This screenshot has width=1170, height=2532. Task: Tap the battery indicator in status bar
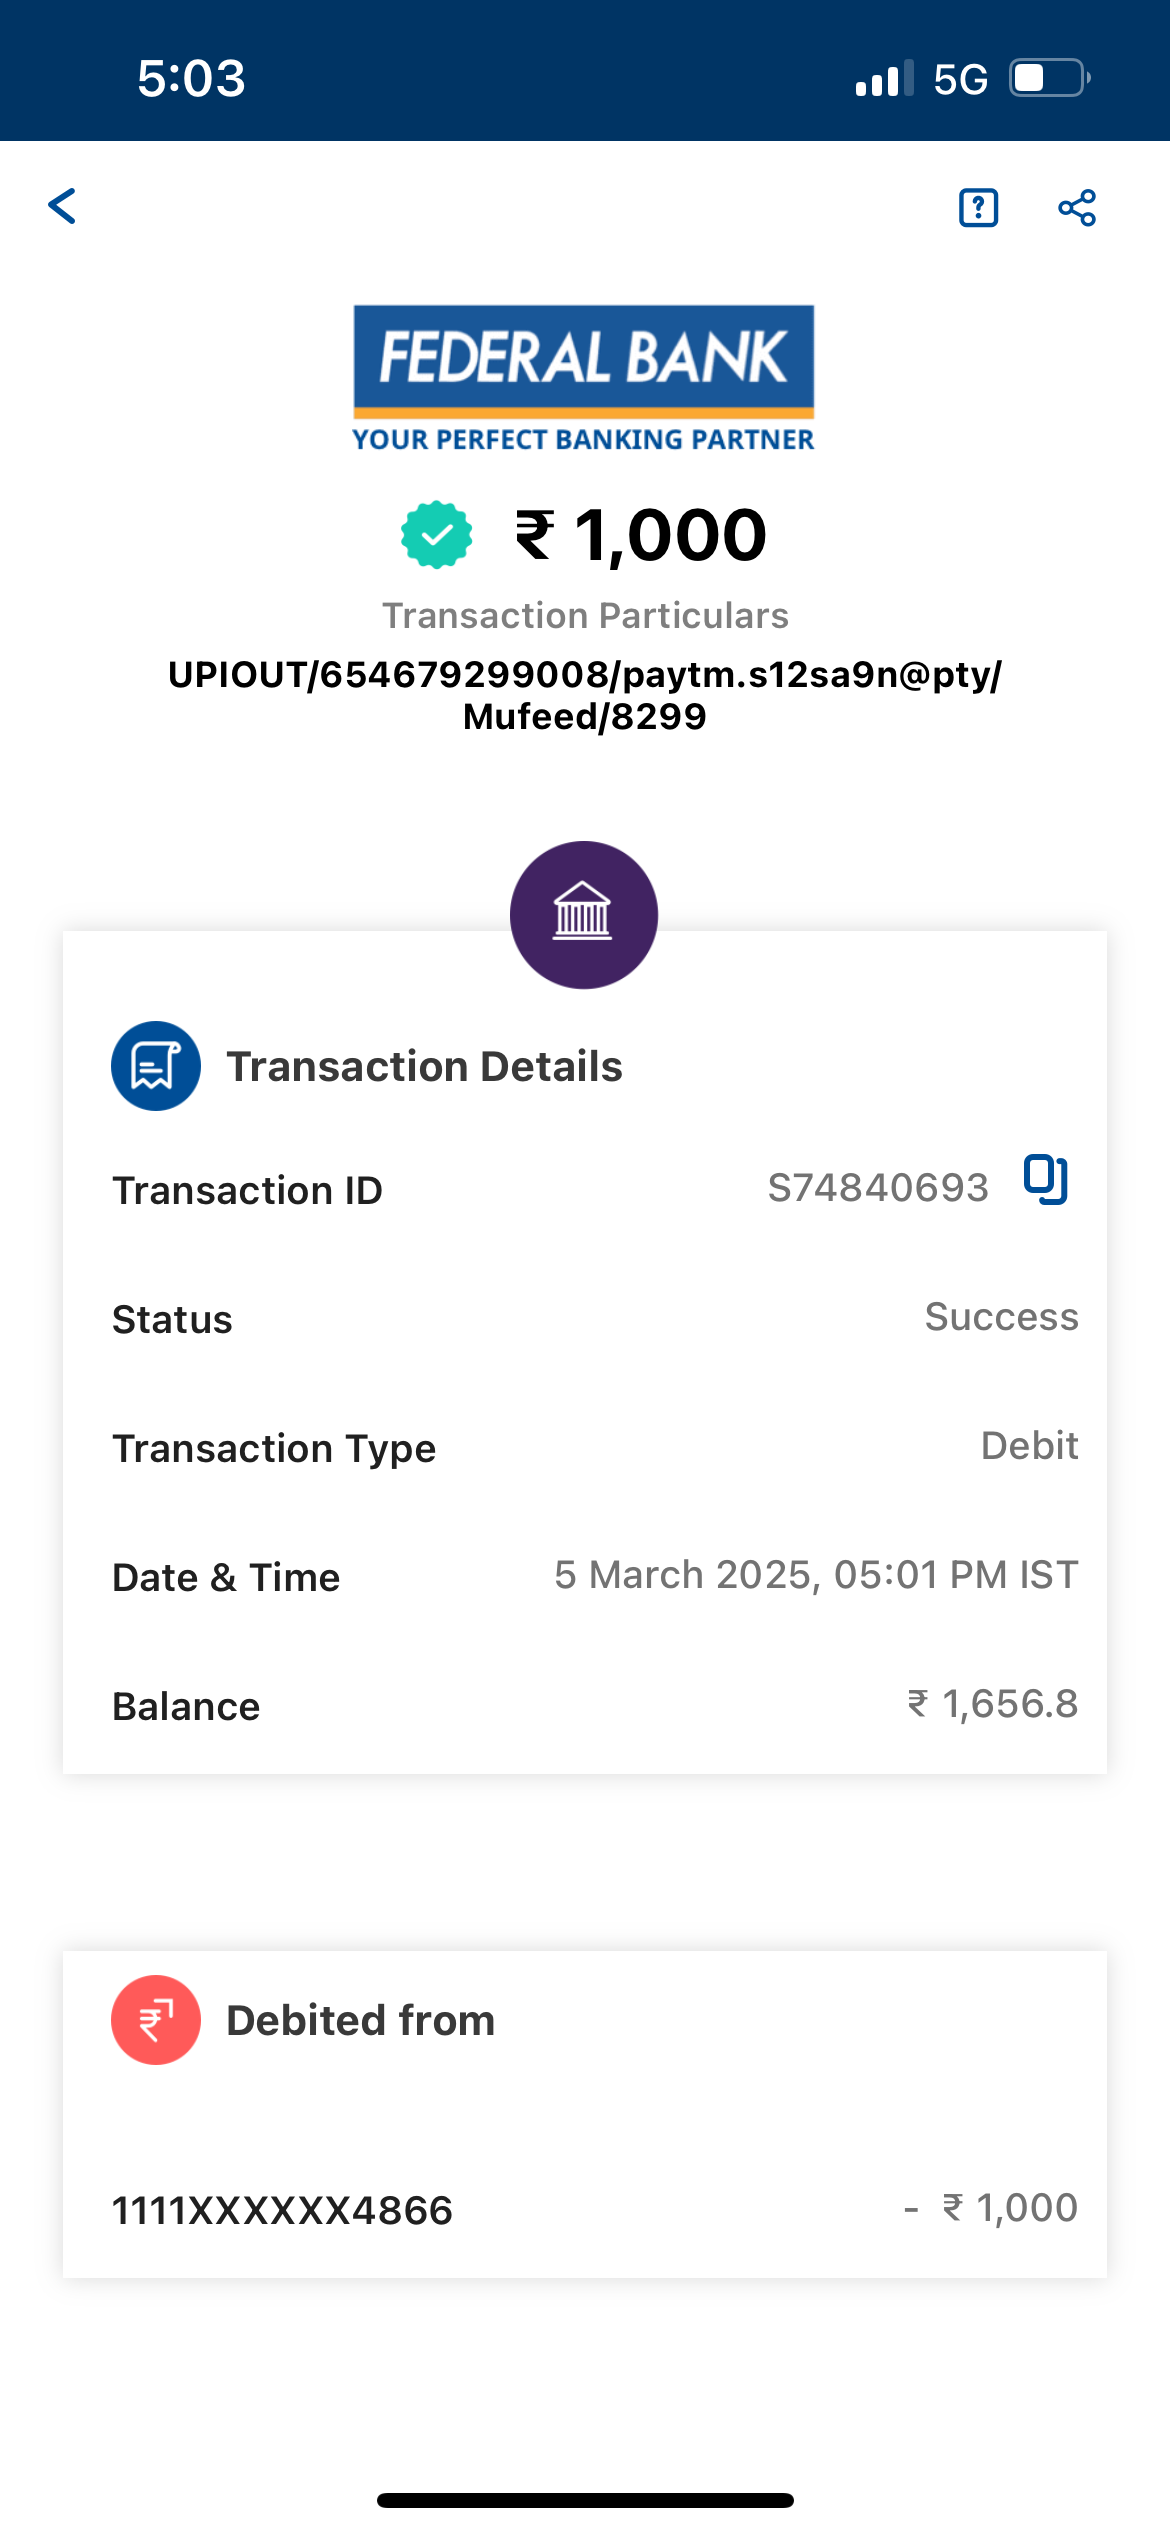tap(1048, 78)
